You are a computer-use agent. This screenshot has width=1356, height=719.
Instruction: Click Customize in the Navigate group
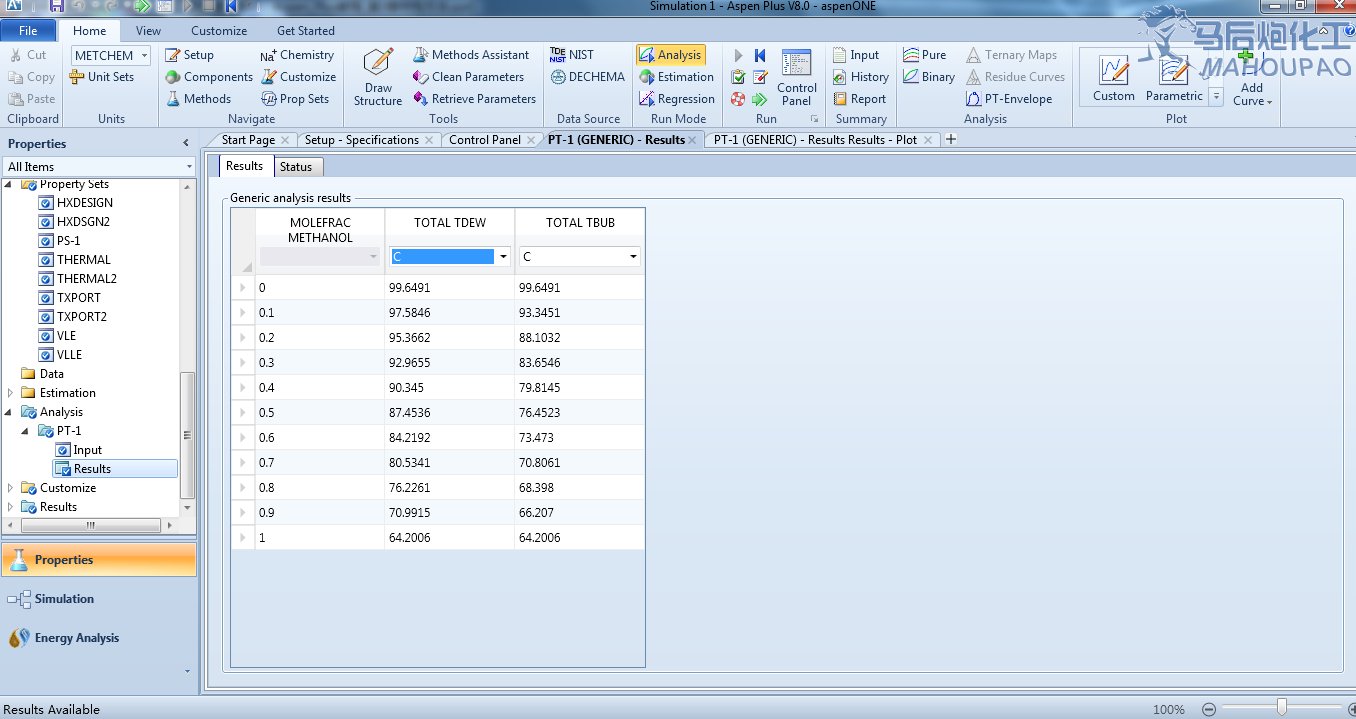point(298,77)
